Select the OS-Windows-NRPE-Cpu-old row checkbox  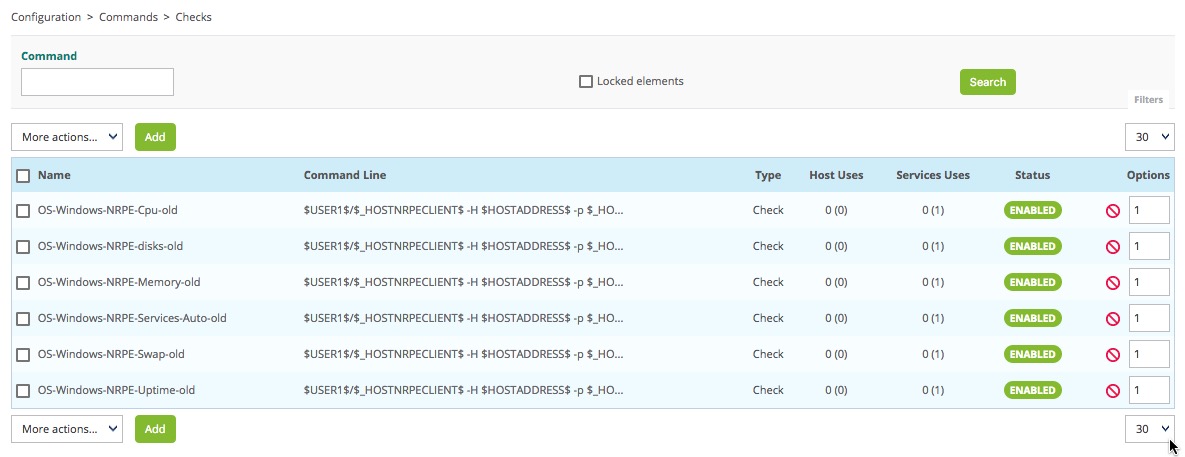pyautogui.click(x=23, y=211)
